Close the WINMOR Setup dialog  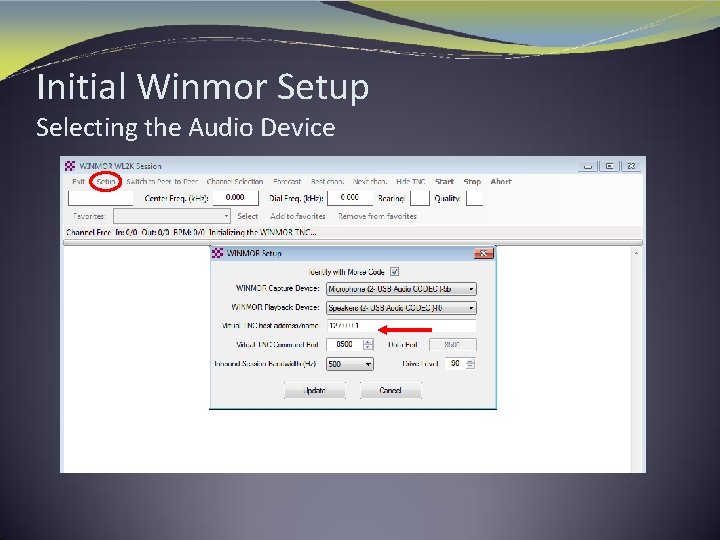(x=484, y=253)
